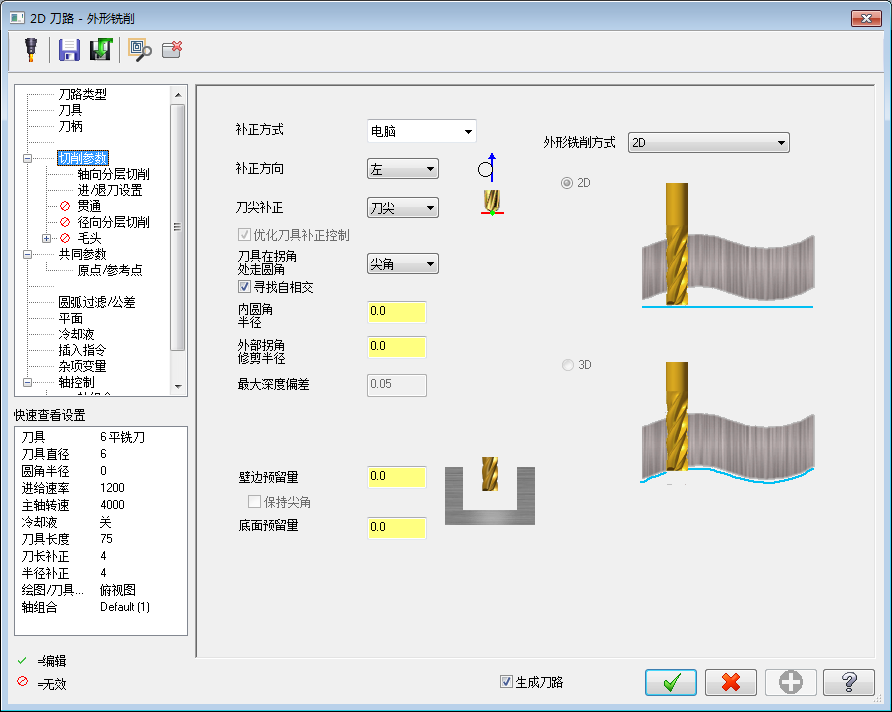892x712 pixels.
Task: Click the compensation direction arrow diagram icon
Action: click(x=487, y=168)
